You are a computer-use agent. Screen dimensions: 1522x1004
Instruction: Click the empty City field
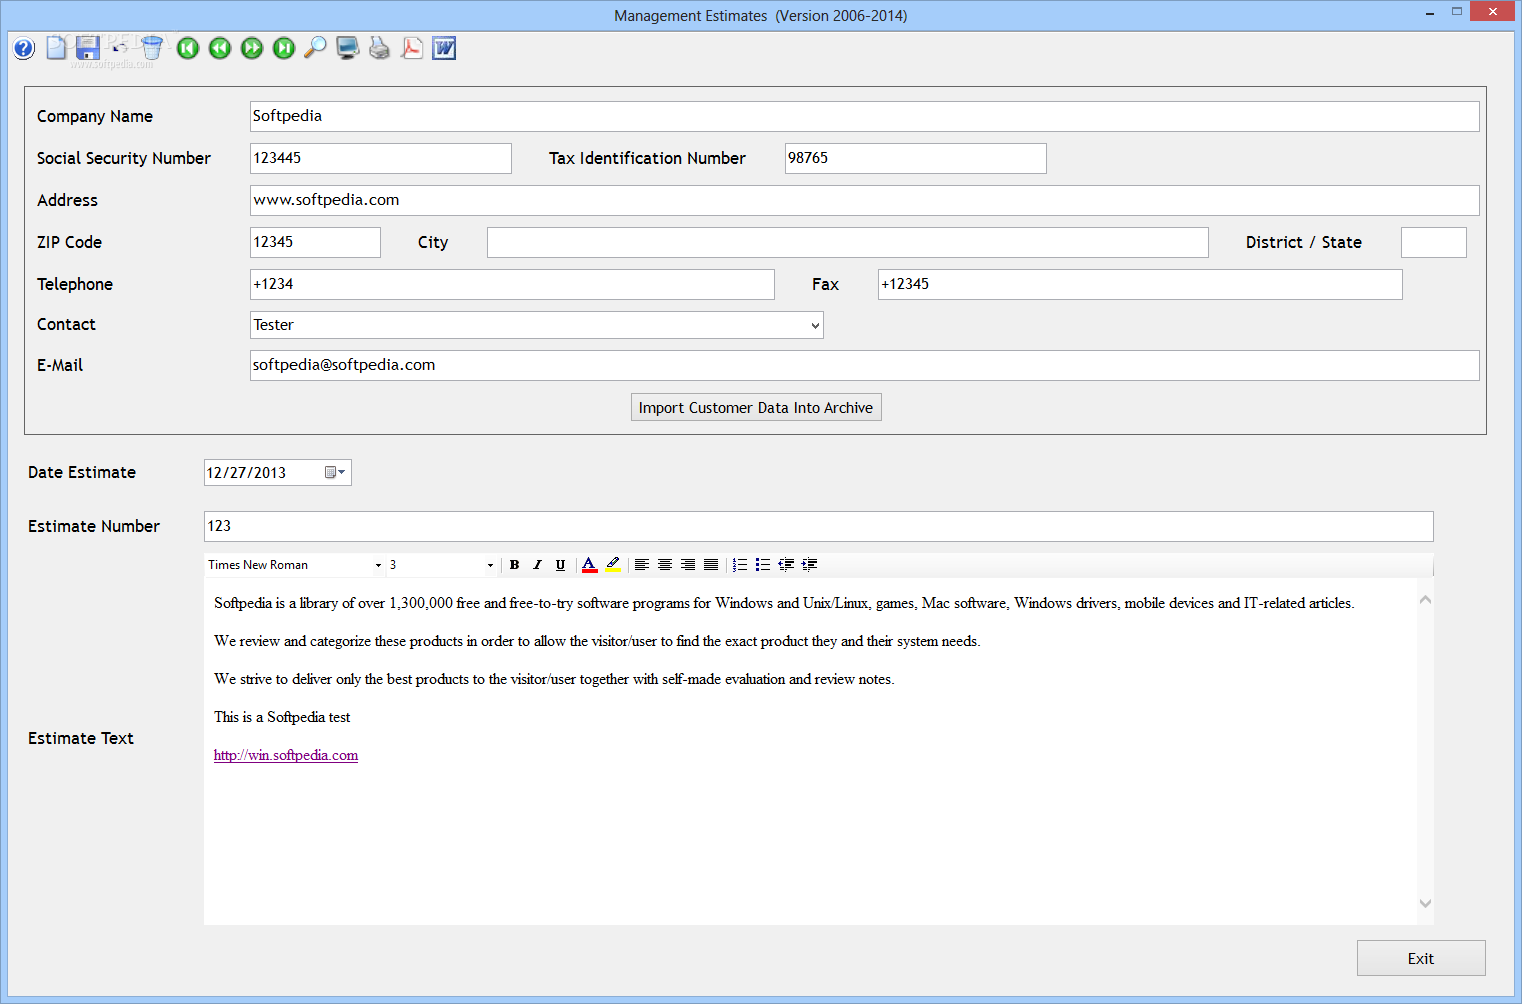pos(847,242)
